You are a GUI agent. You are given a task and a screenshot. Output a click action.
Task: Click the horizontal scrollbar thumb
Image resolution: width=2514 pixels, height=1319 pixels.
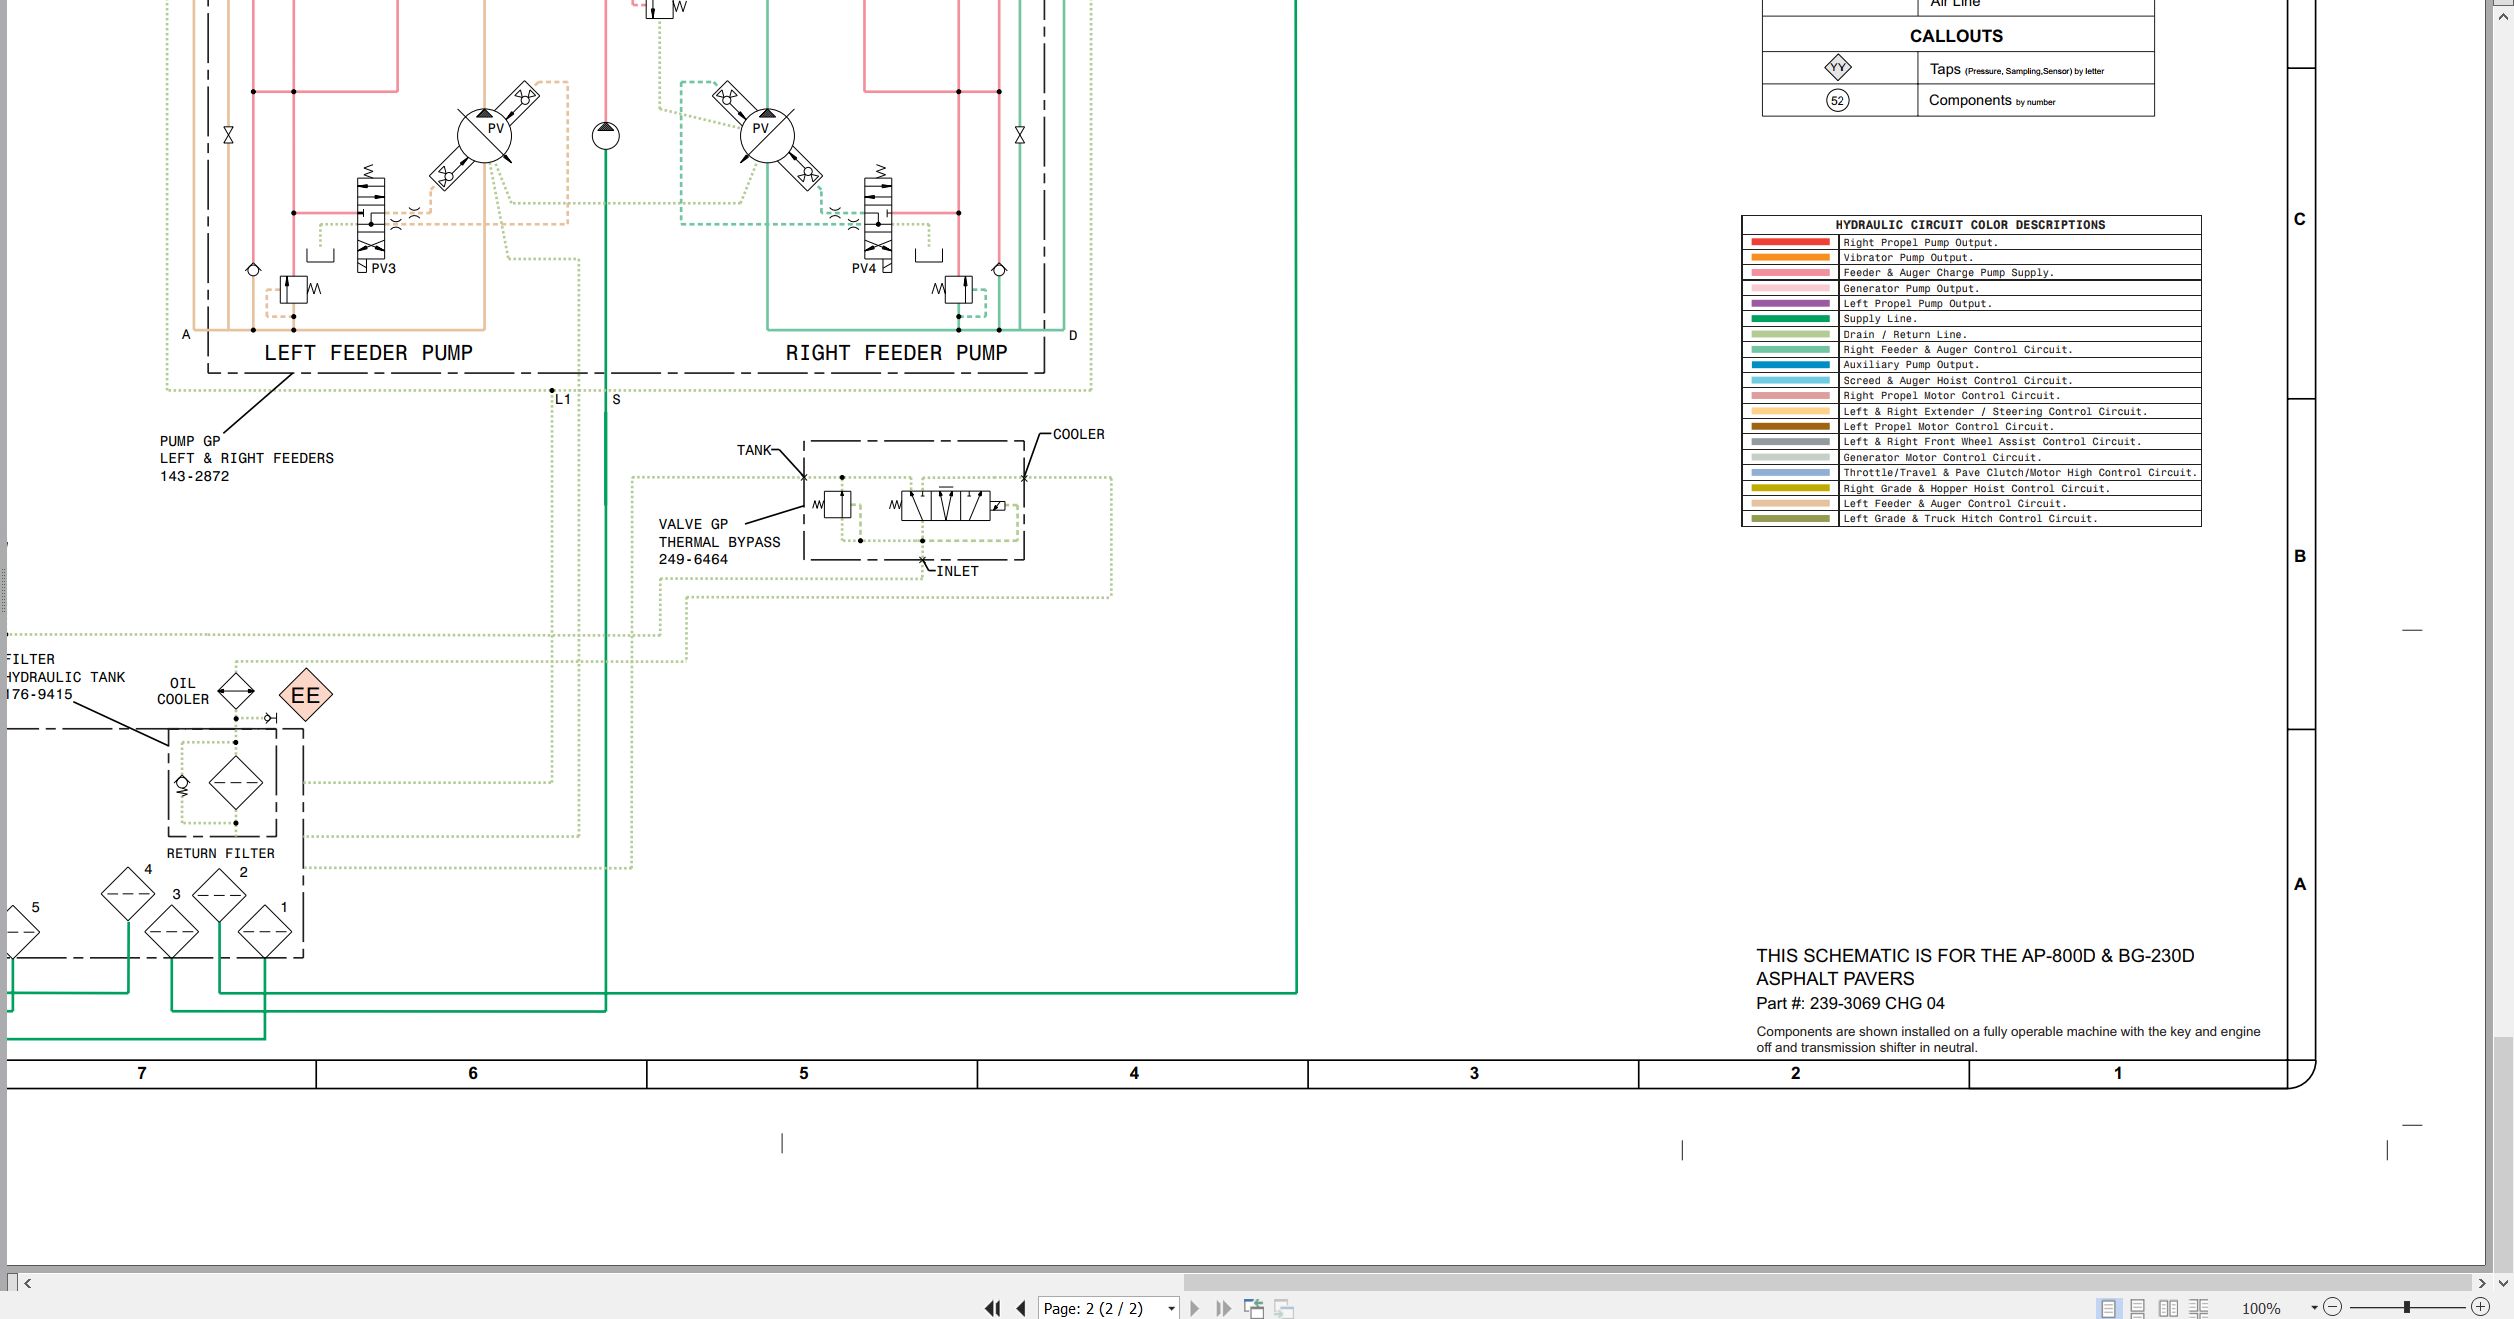point(1827,1282)
